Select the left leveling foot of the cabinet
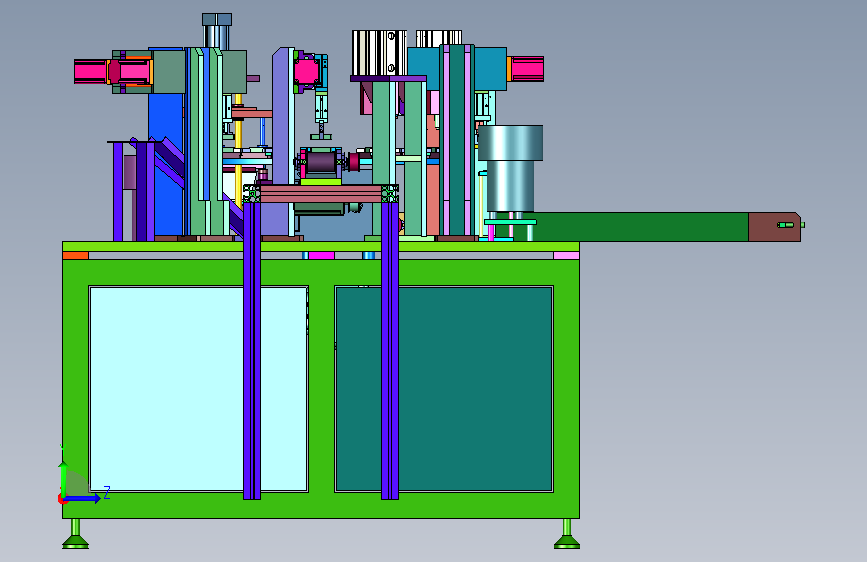The width and height of the screenshot is (867, 562). 76,534
